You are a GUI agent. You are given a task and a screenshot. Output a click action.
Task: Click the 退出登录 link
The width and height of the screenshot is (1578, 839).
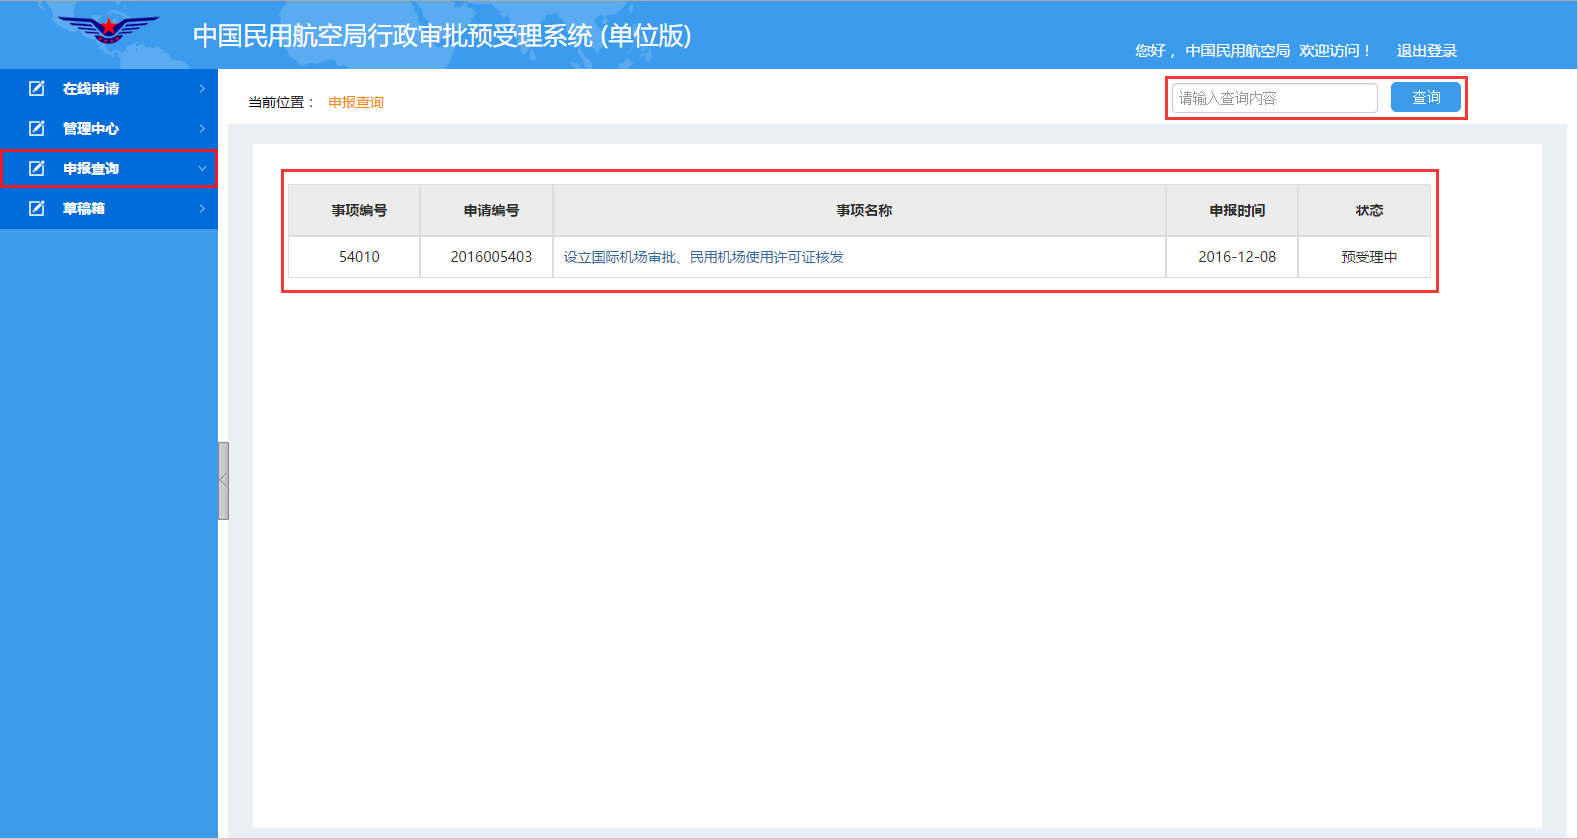(x=1426, y=50)
